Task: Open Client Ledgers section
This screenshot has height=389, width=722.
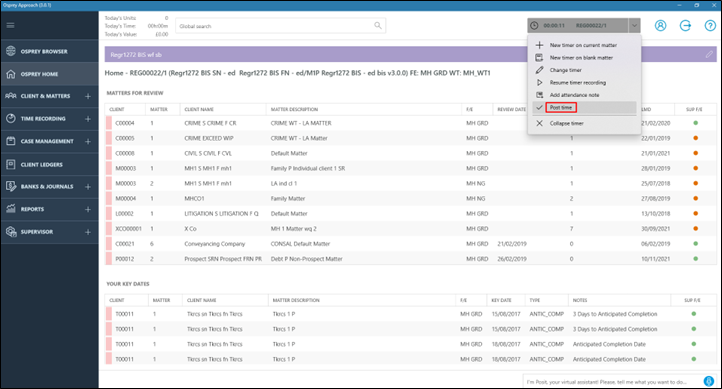Action: [49, 164]
